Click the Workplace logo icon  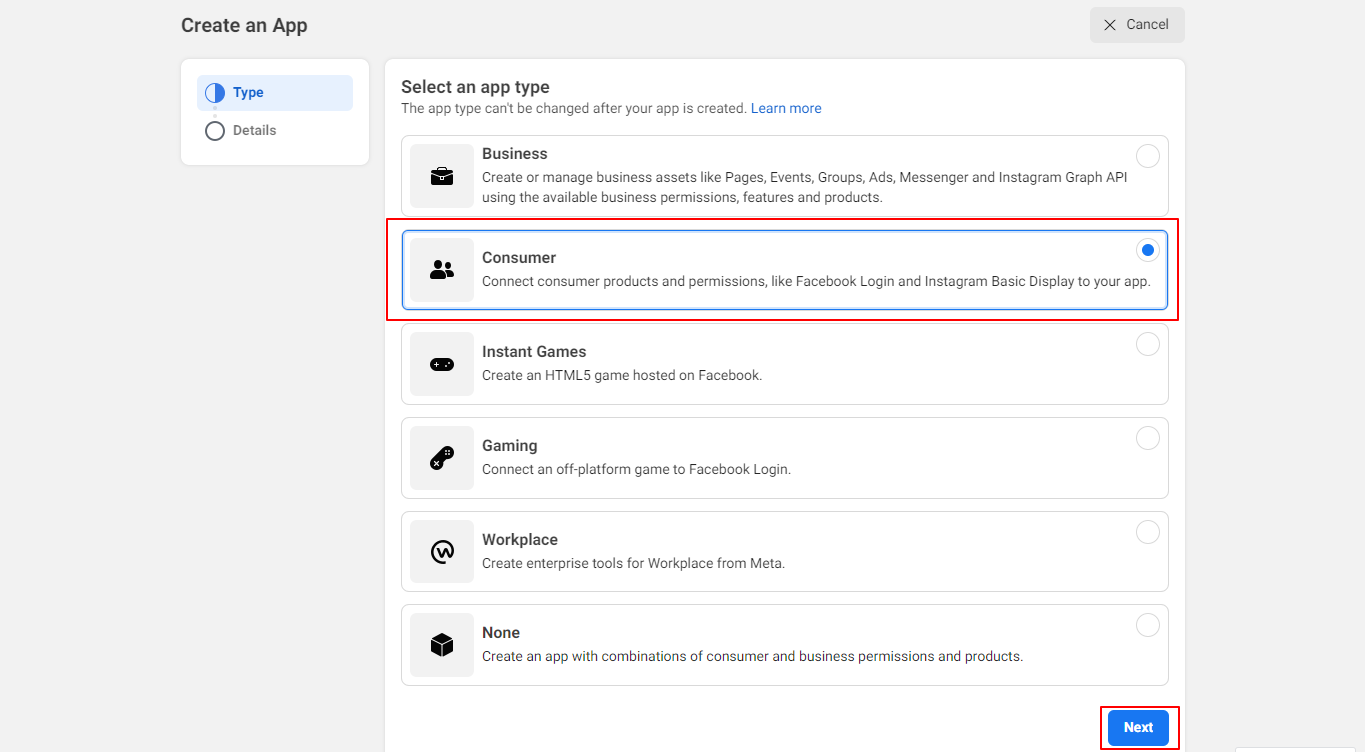click(x=442, y=551)
